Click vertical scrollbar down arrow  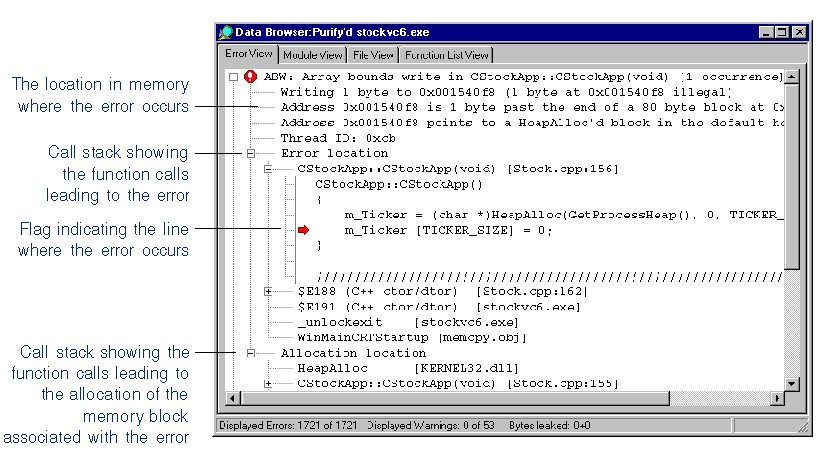tap(792, 384)
